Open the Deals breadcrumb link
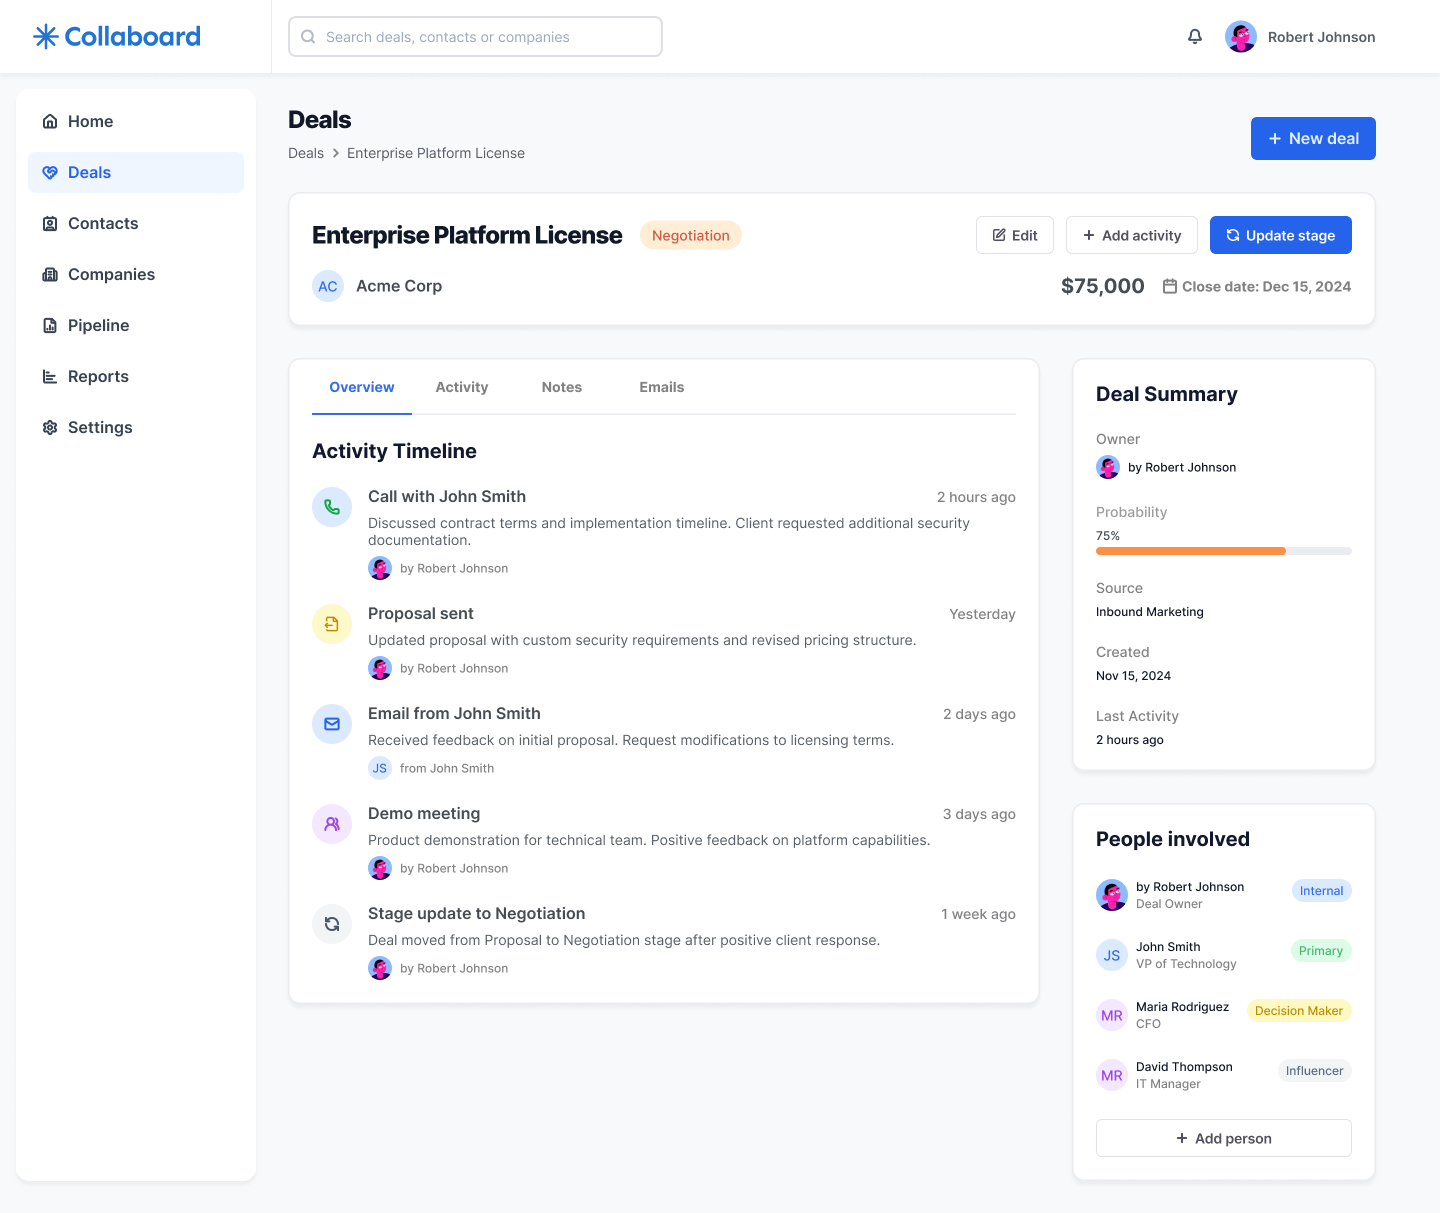 click(x=306, y=153)
